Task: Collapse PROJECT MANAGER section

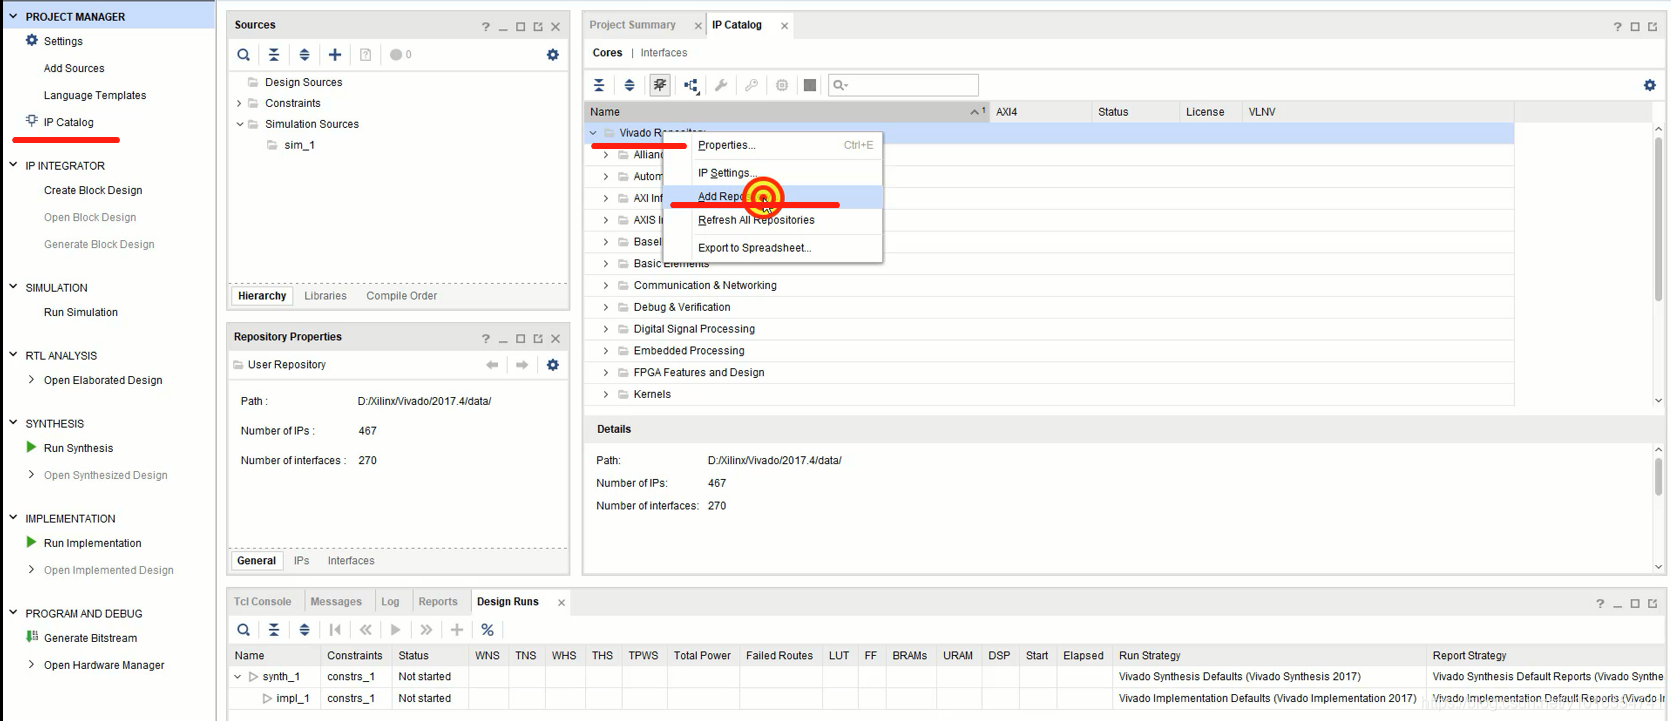Action: 13,16
